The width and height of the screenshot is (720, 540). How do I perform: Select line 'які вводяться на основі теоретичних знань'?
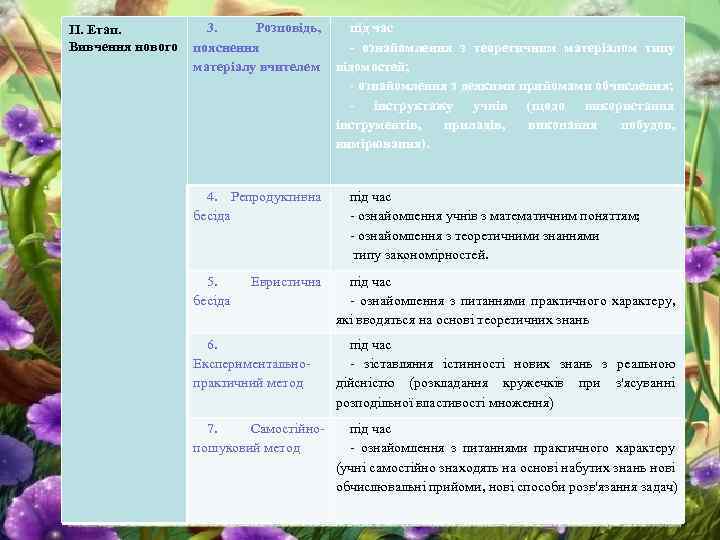pyautogui.click(x=462, y=321)
